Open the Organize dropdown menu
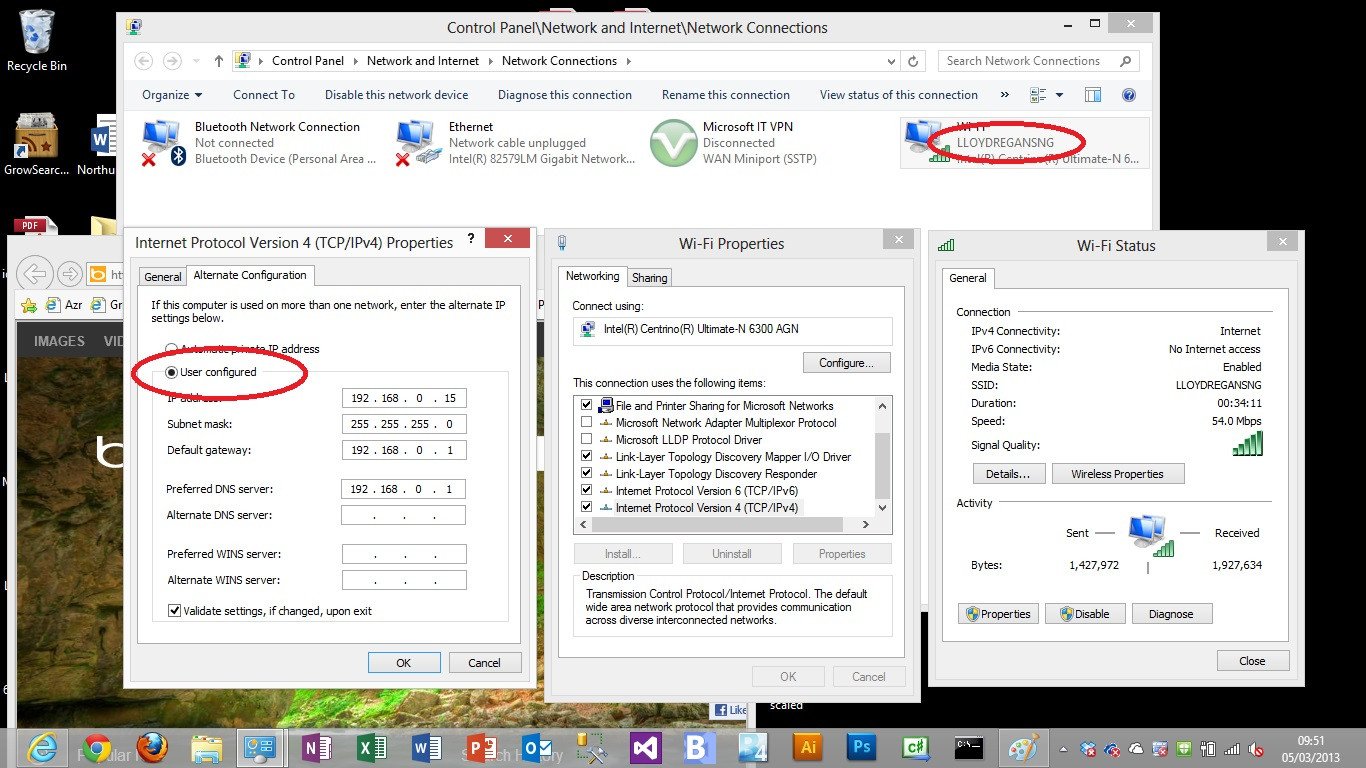 (x=172, y=95)
